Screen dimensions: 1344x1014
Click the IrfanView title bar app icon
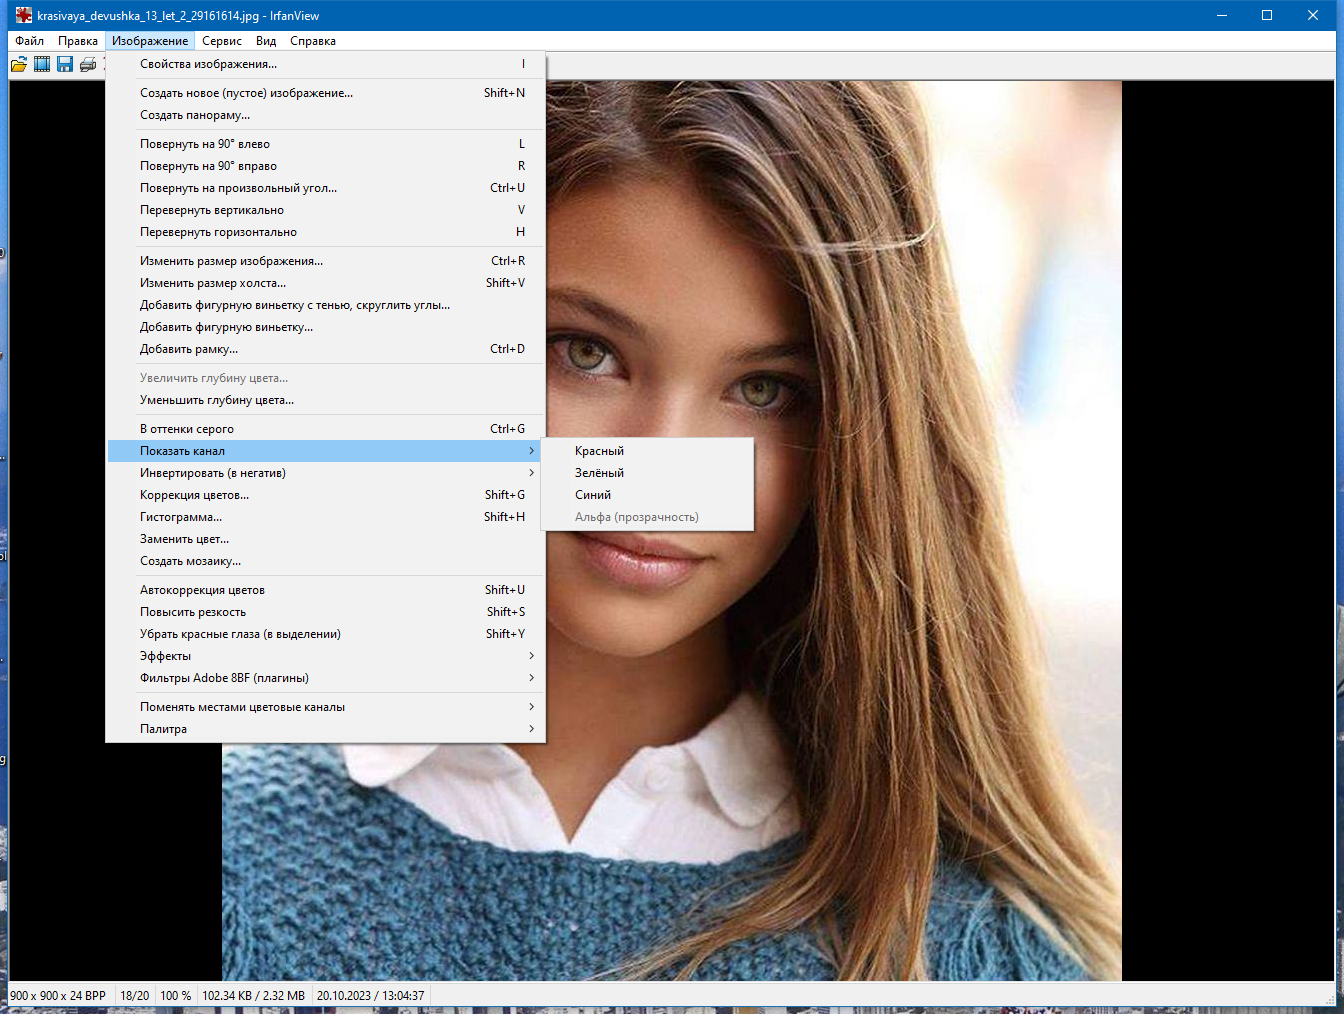pos(23,15)
